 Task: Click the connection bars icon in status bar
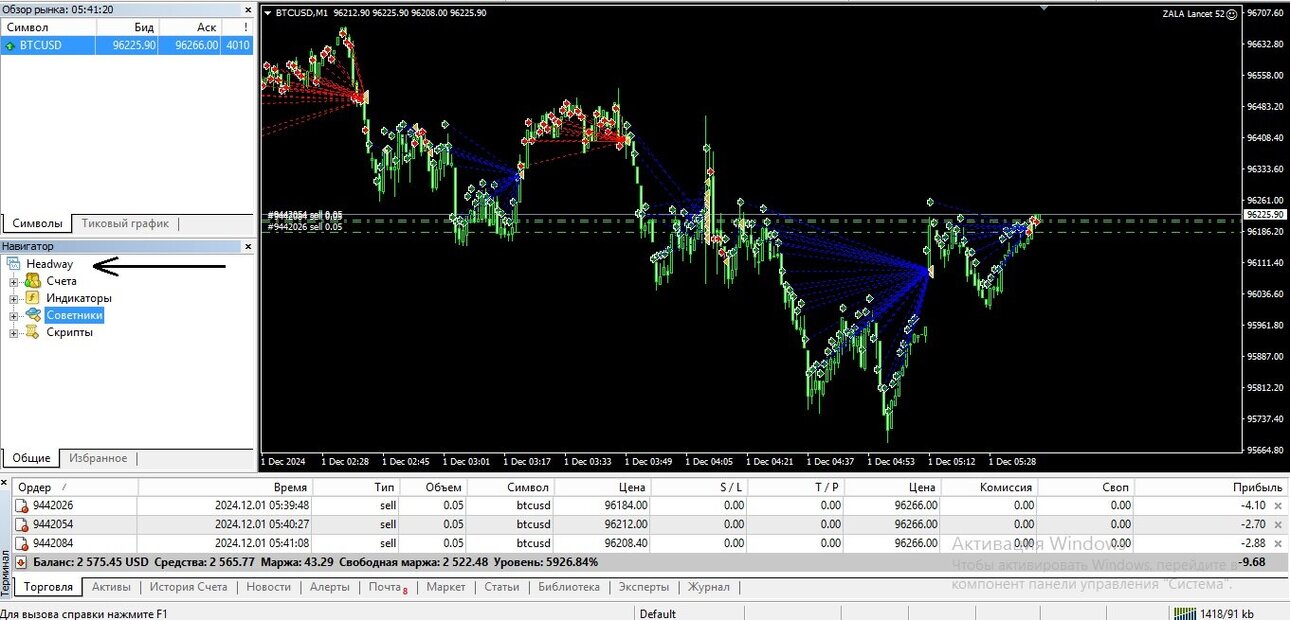1185,614
